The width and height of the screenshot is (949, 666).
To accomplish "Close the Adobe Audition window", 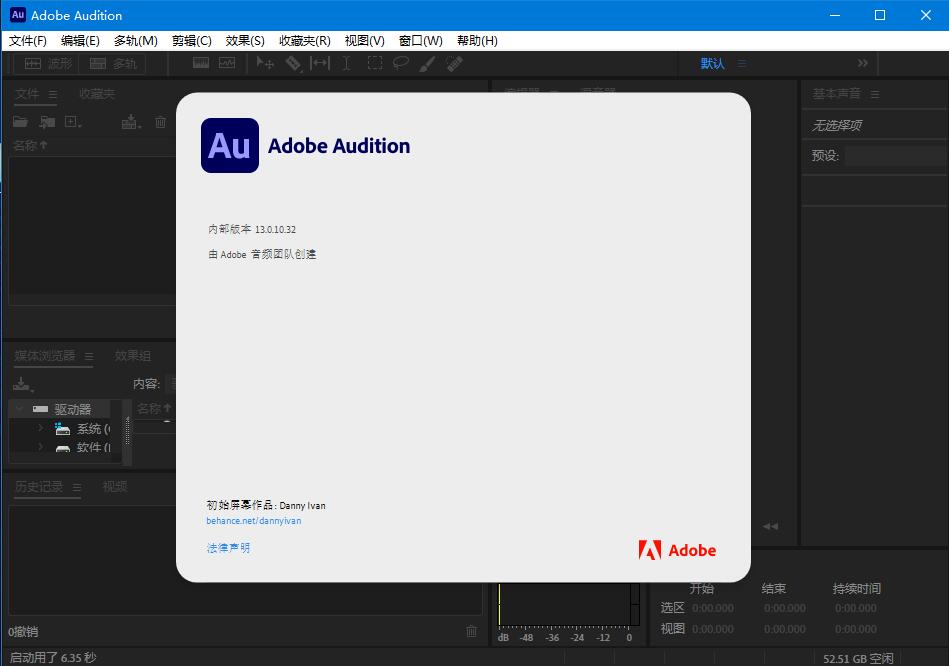I will pyautogui.click(x=926, y=15).
